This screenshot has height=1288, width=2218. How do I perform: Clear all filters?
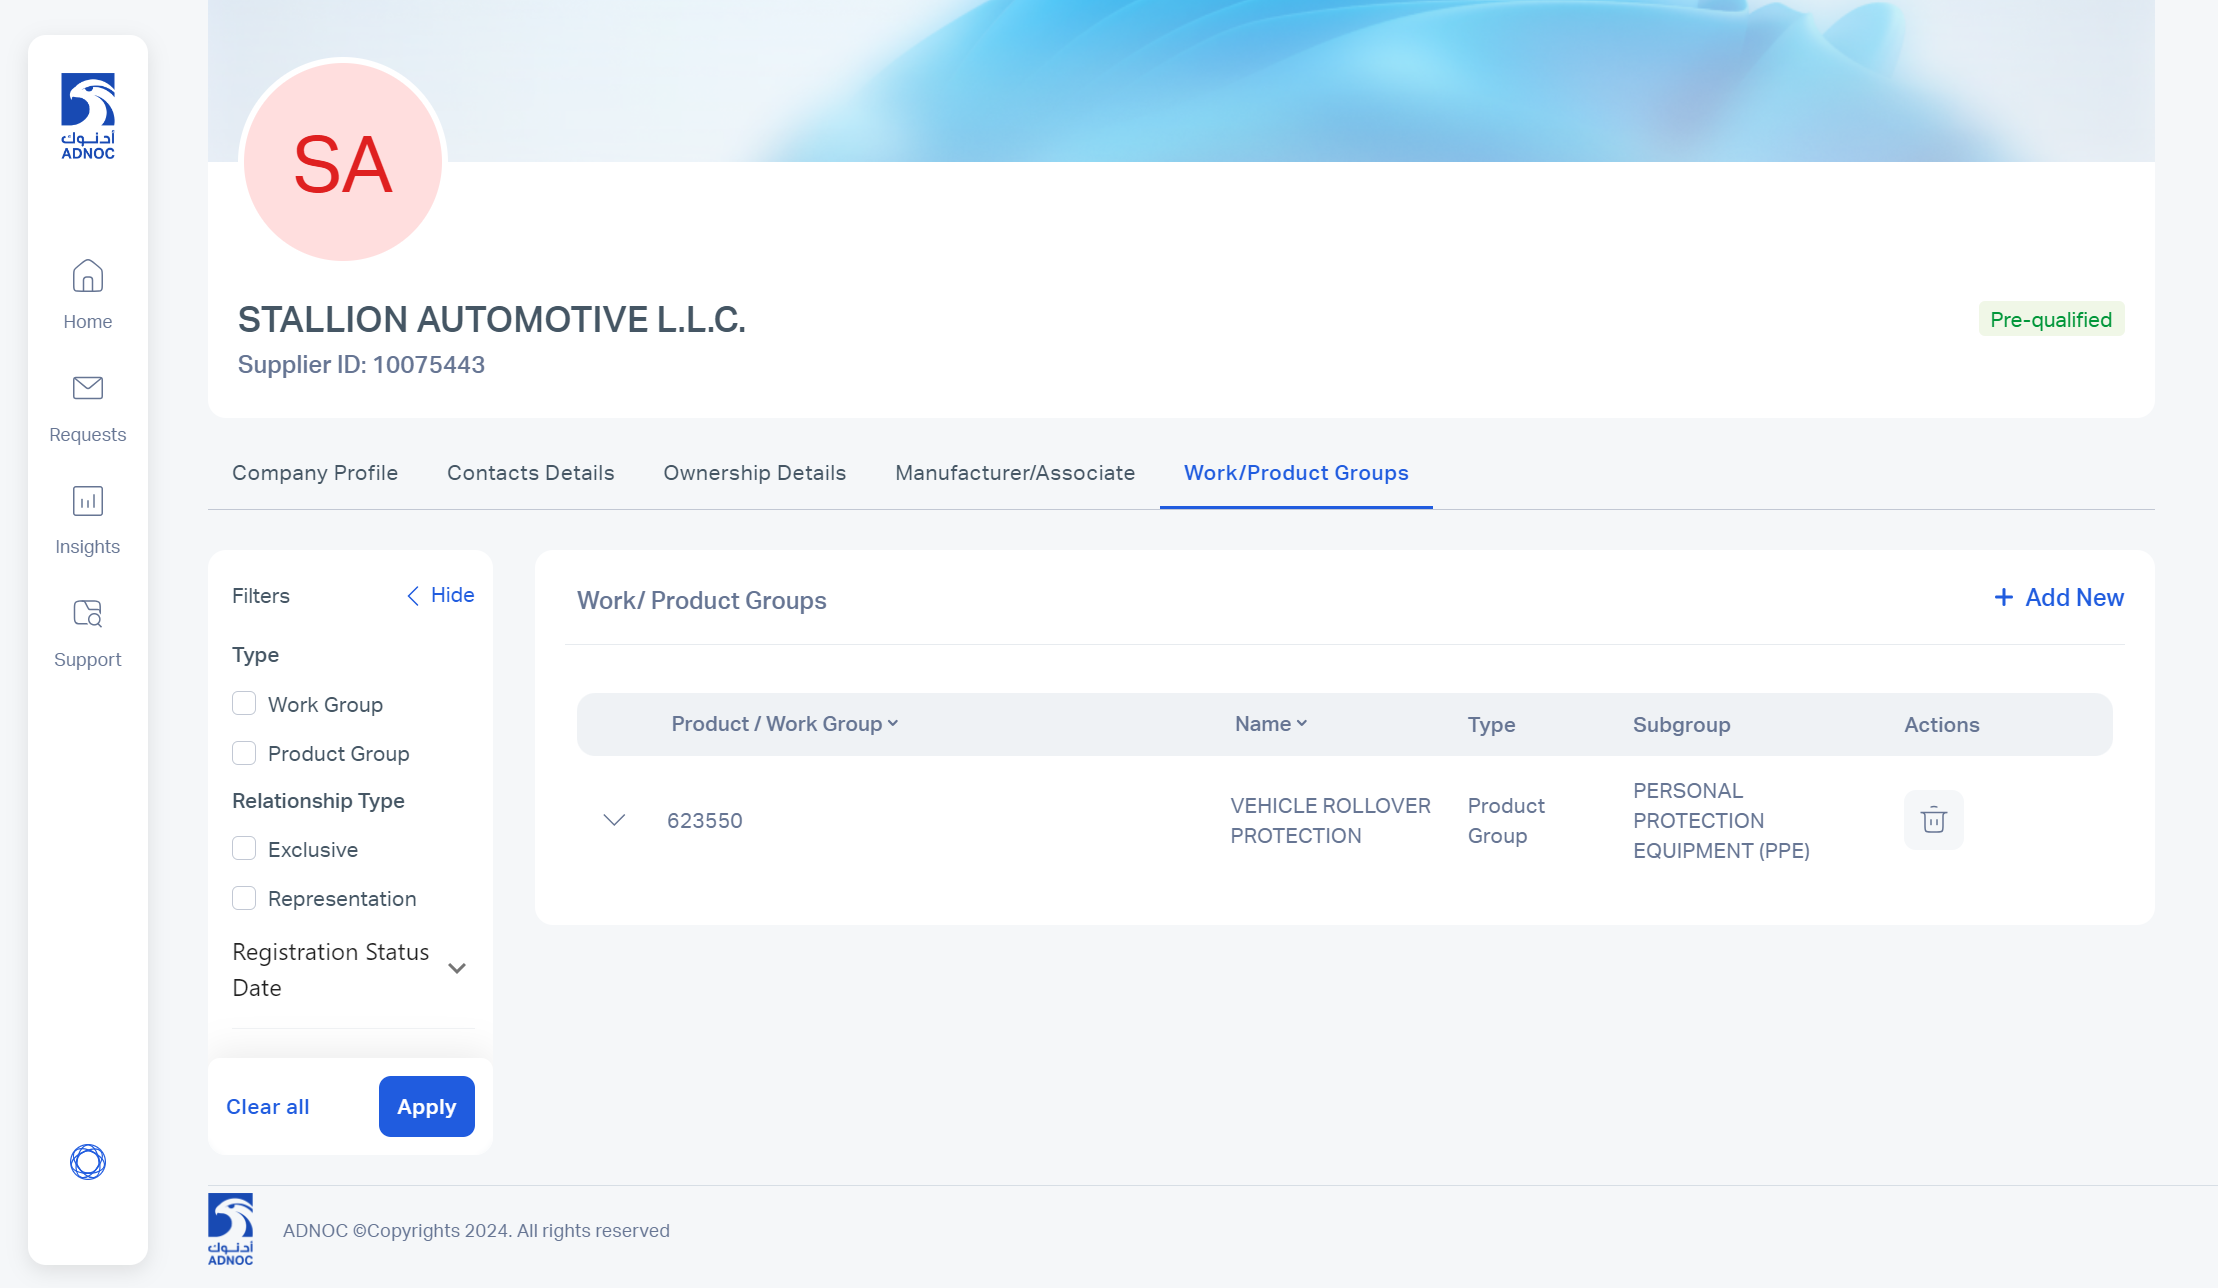pos(268,1107)
